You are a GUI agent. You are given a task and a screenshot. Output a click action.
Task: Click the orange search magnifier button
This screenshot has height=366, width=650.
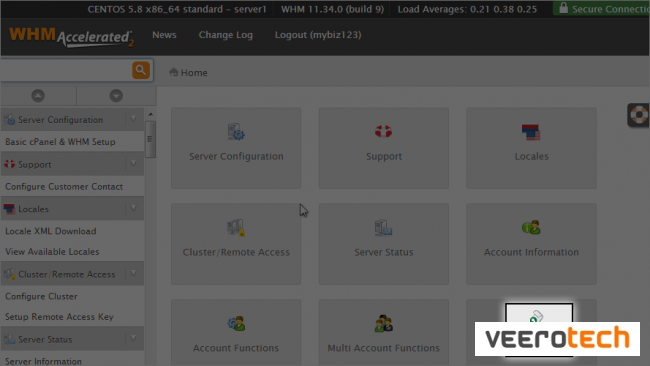(x=141, y=70)
